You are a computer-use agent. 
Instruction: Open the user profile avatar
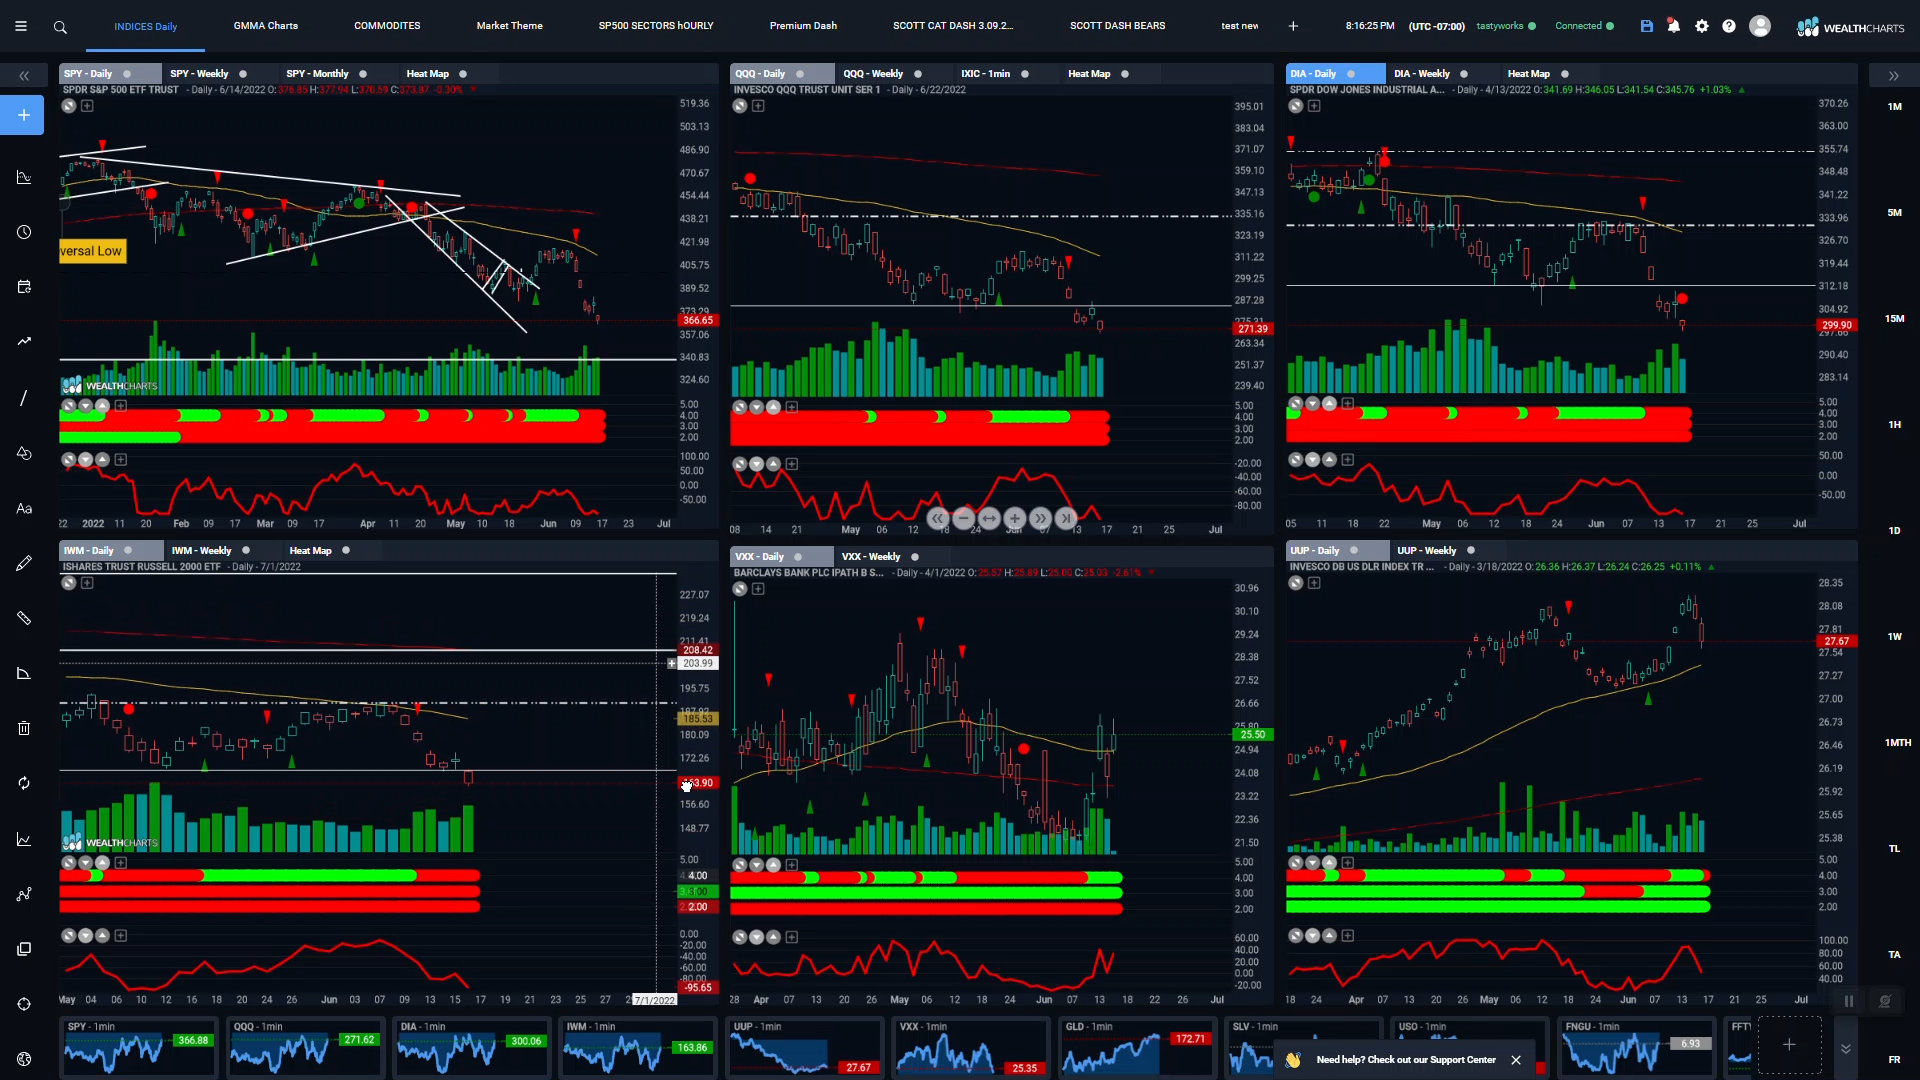pyautogui.click(x=1760, y=26)
